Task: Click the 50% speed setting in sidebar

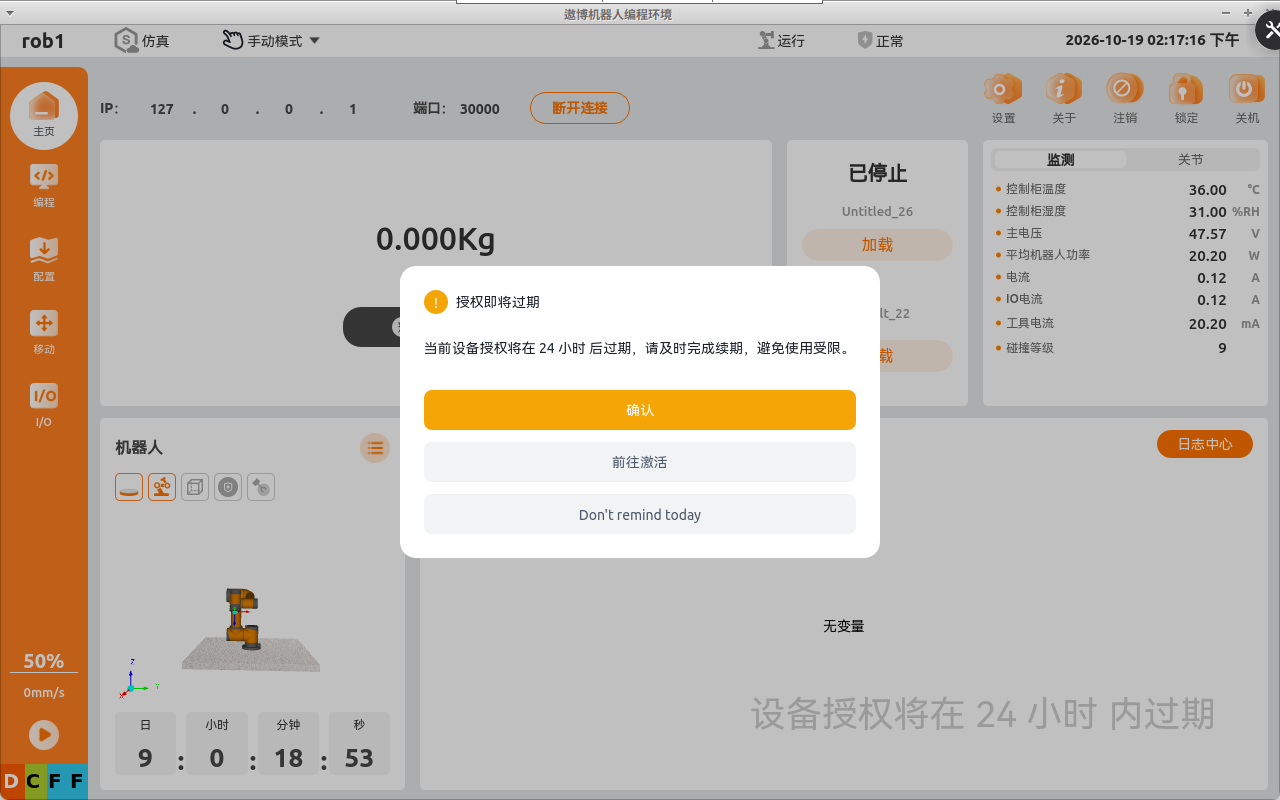Action: (x=44, y=661)
